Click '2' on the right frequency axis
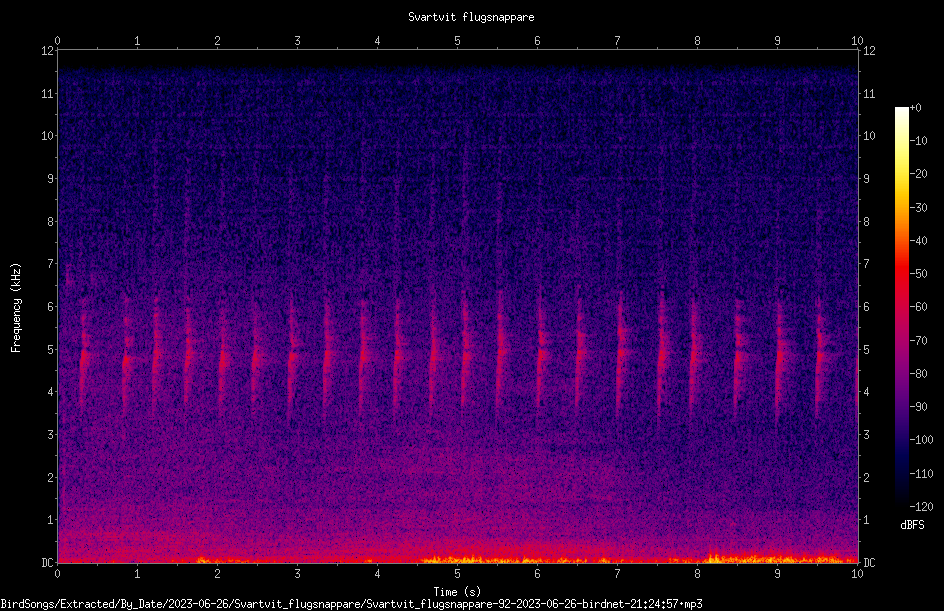Image resolution: width=944 pixels, height=611 pixels. (866, 477)
